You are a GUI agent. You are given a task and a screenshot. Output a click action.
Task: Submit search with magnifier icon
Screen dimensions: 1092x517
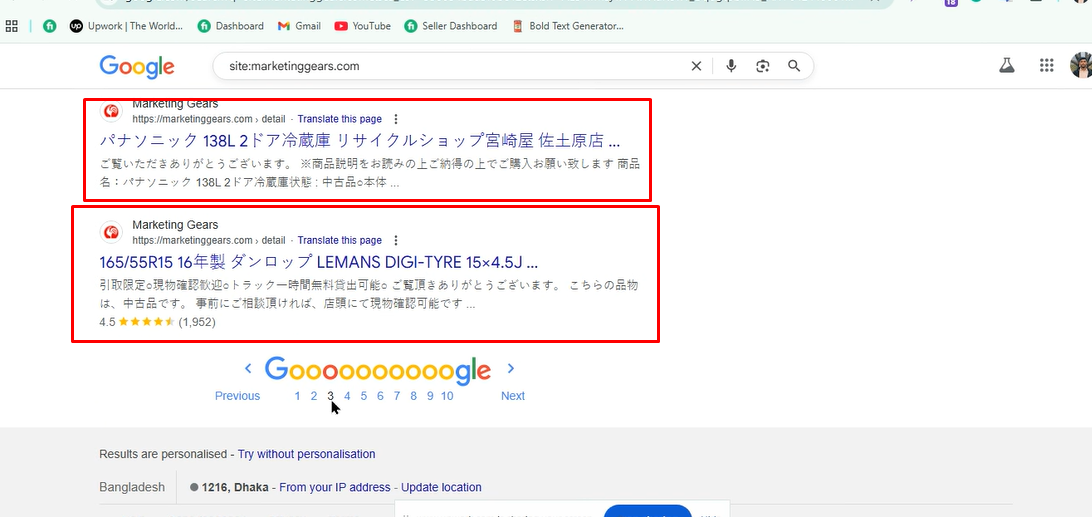[x=794, y=66]
